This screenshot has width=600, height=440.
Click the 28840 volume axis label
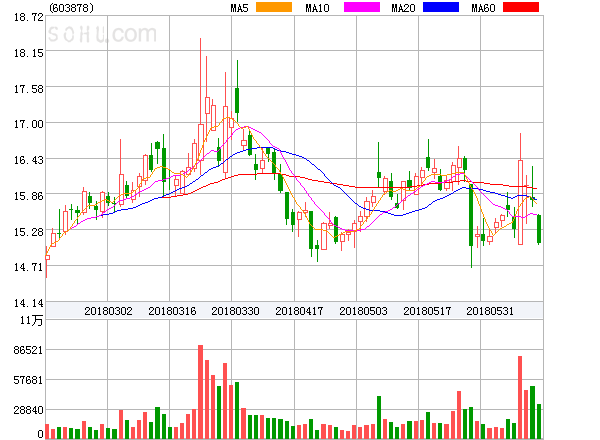[x=28, y=410]
